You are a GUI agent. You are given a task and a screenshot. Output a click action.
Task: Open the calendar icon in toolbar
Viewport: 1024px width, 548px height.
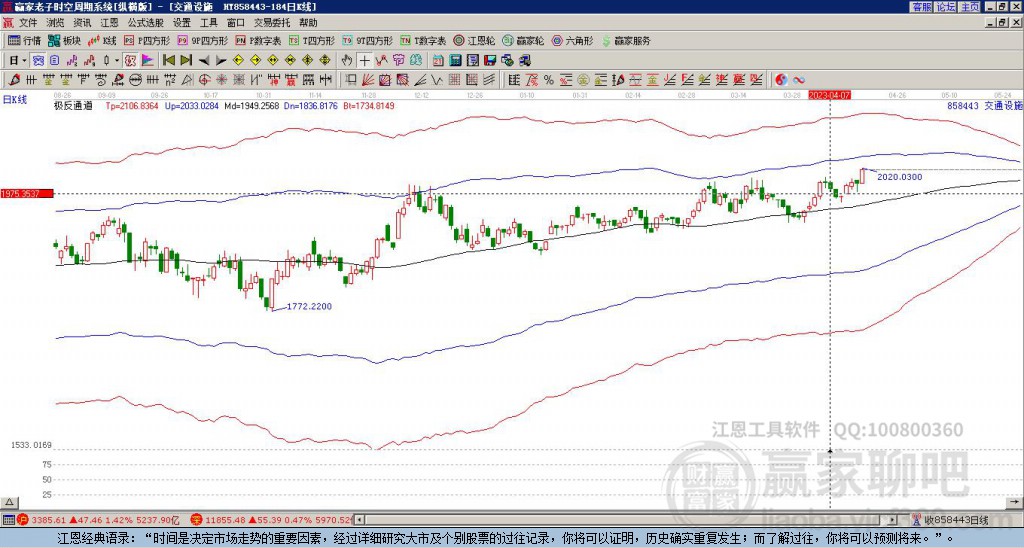438,61
